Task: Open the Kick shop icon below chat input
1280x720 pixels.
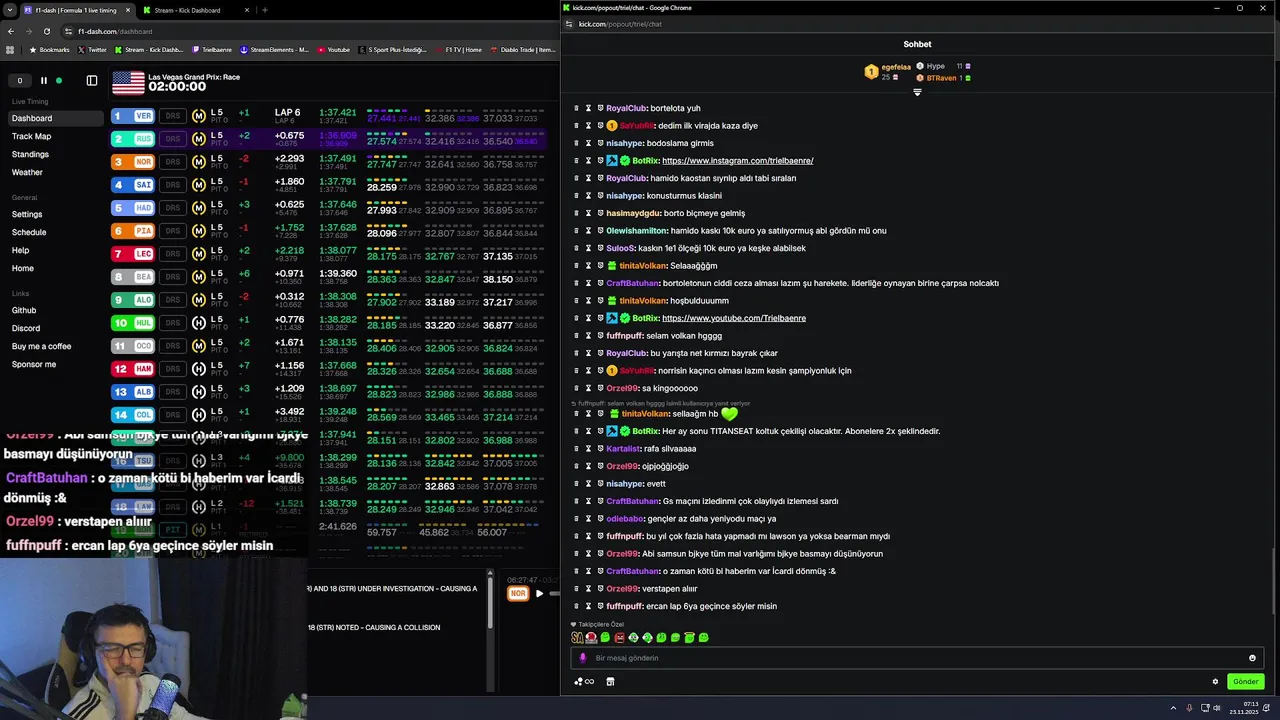Action: coord(610,682)
